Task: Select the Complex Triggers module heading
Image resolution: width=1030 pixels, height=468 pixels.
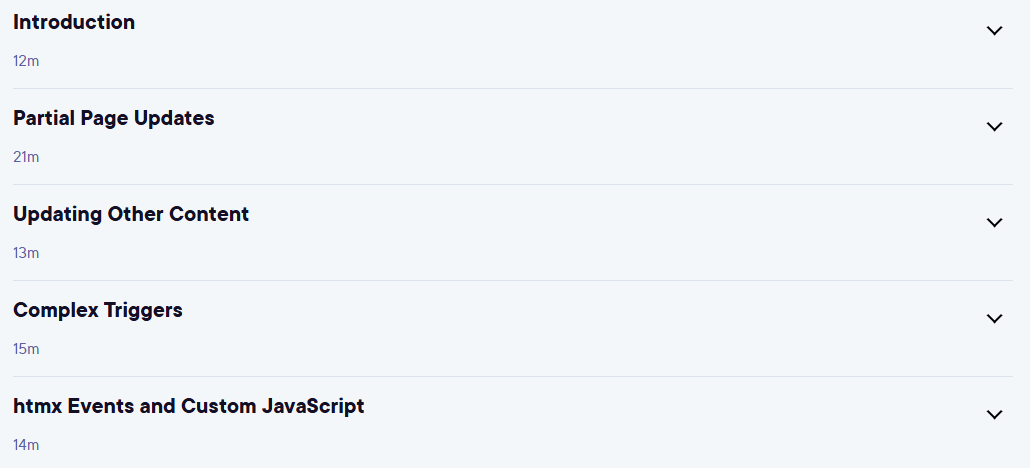Action: tap(98, 310)
